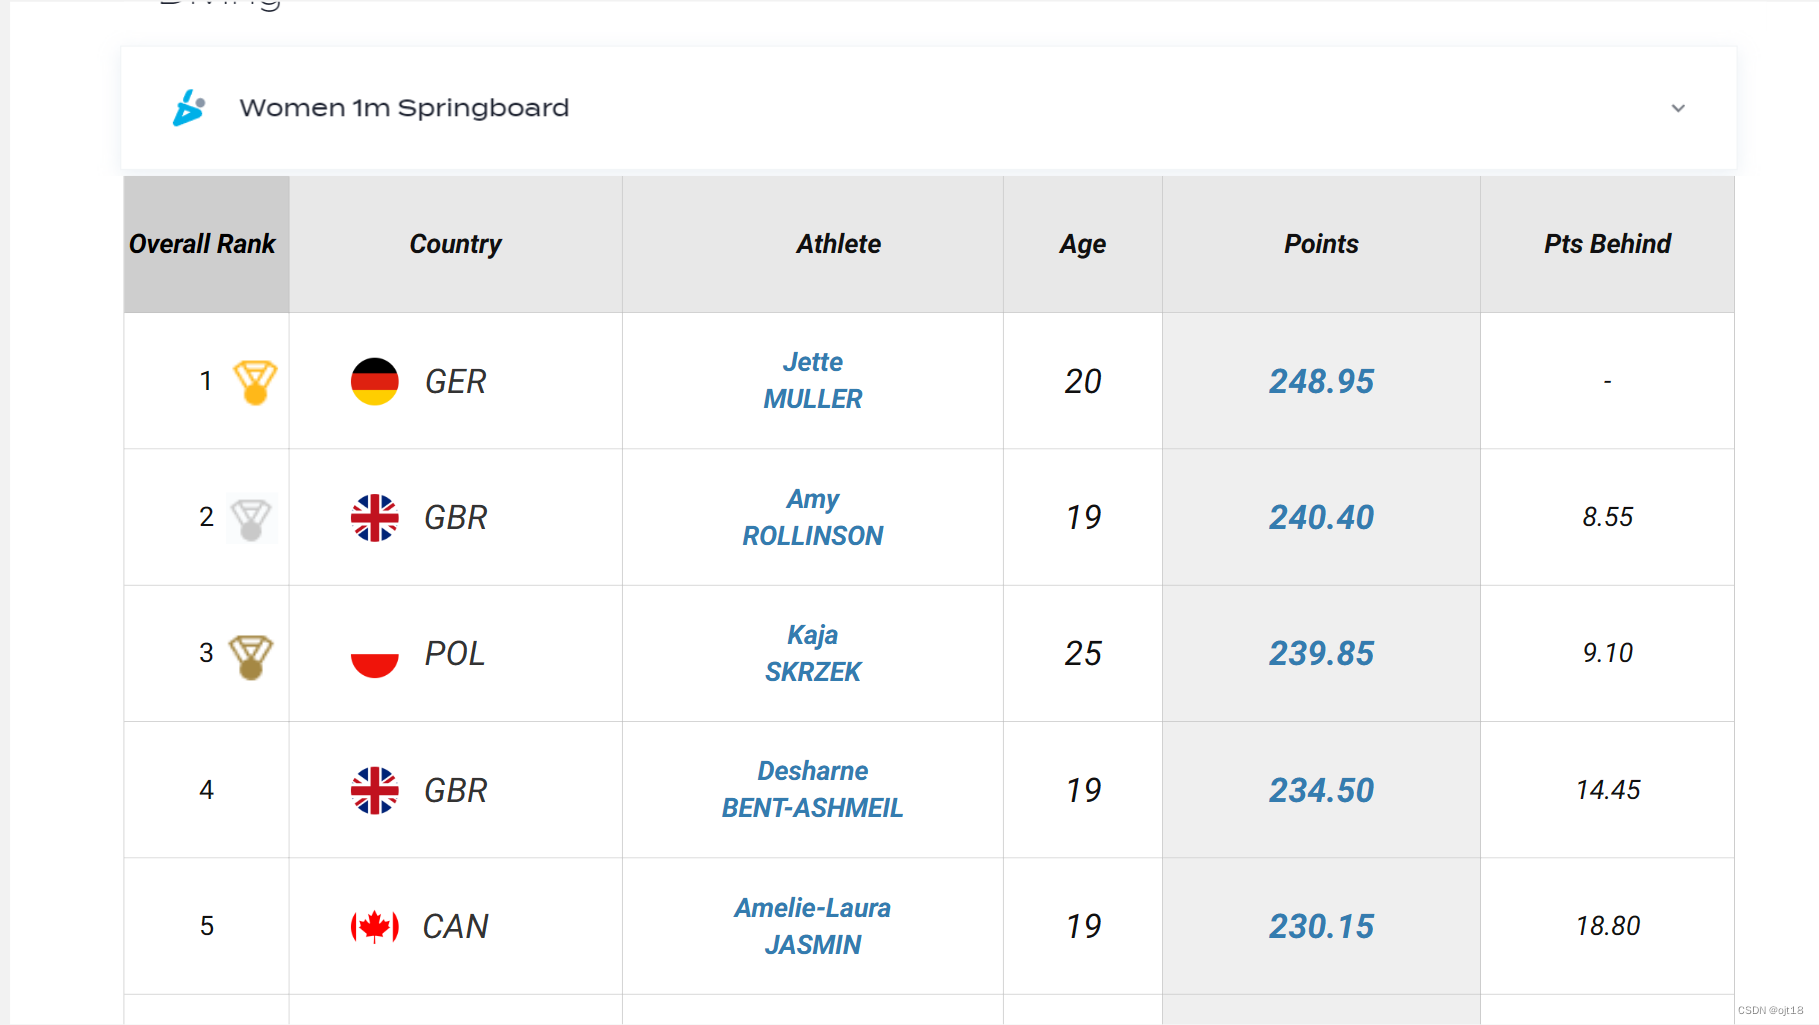
Task: Click the diving sport icon
Action: click(x=188, y=108)
